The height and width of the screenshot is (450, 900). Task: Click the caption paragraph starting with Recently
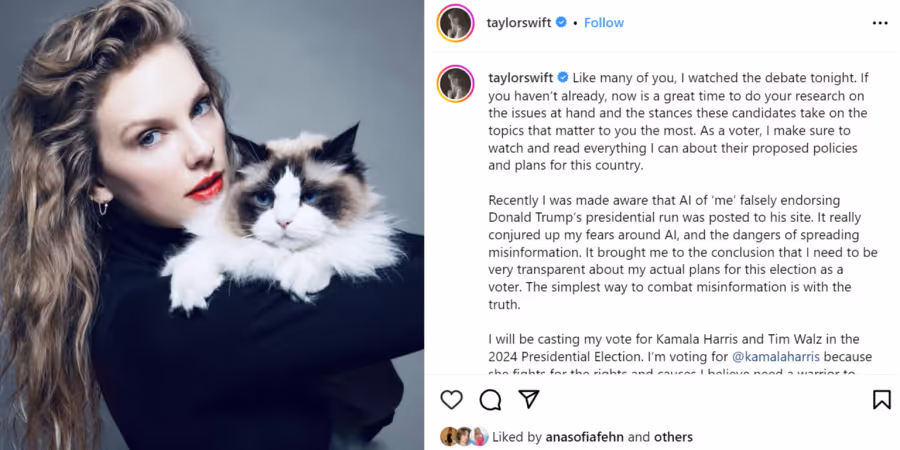pyautogui.click(x=682, y=253)
